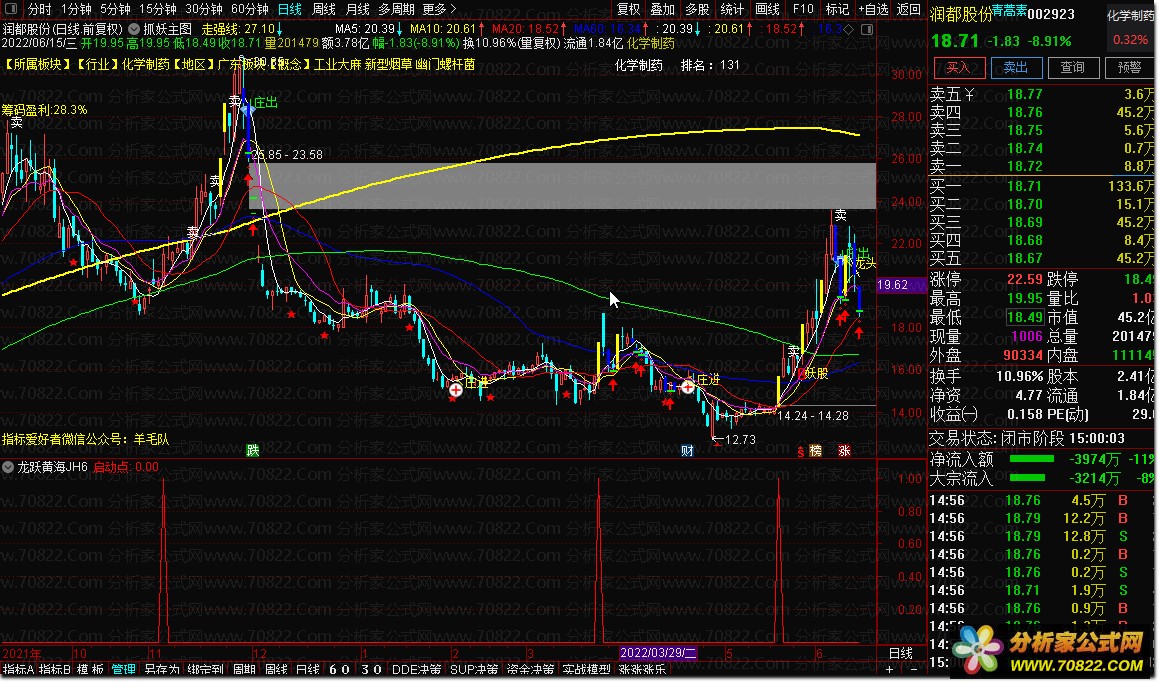The width and height of the screenshot is (1160, 682).
Task: Click the 工业大麻 concept link
Action: pyautogui.click(x=337, y=64)
